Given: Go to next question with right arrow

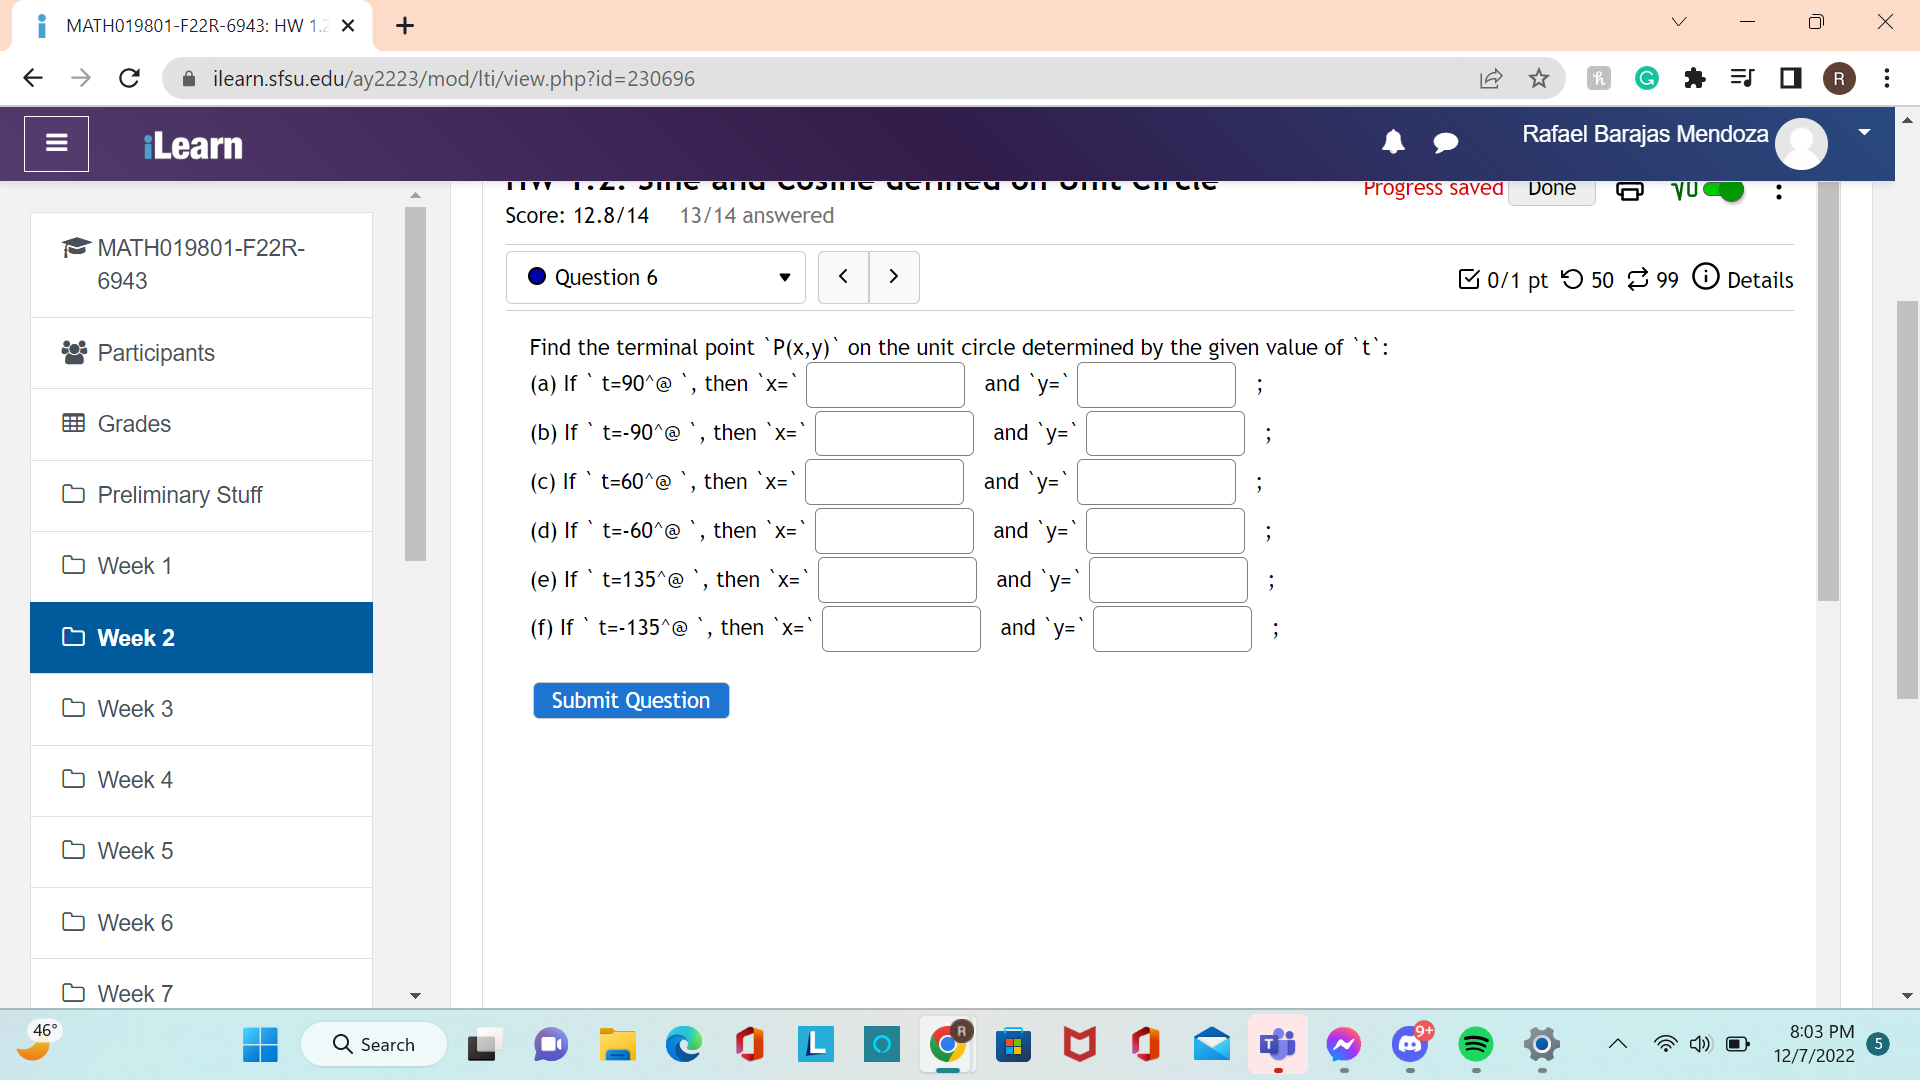Looking at the screenshot, I should pos(894,277).
